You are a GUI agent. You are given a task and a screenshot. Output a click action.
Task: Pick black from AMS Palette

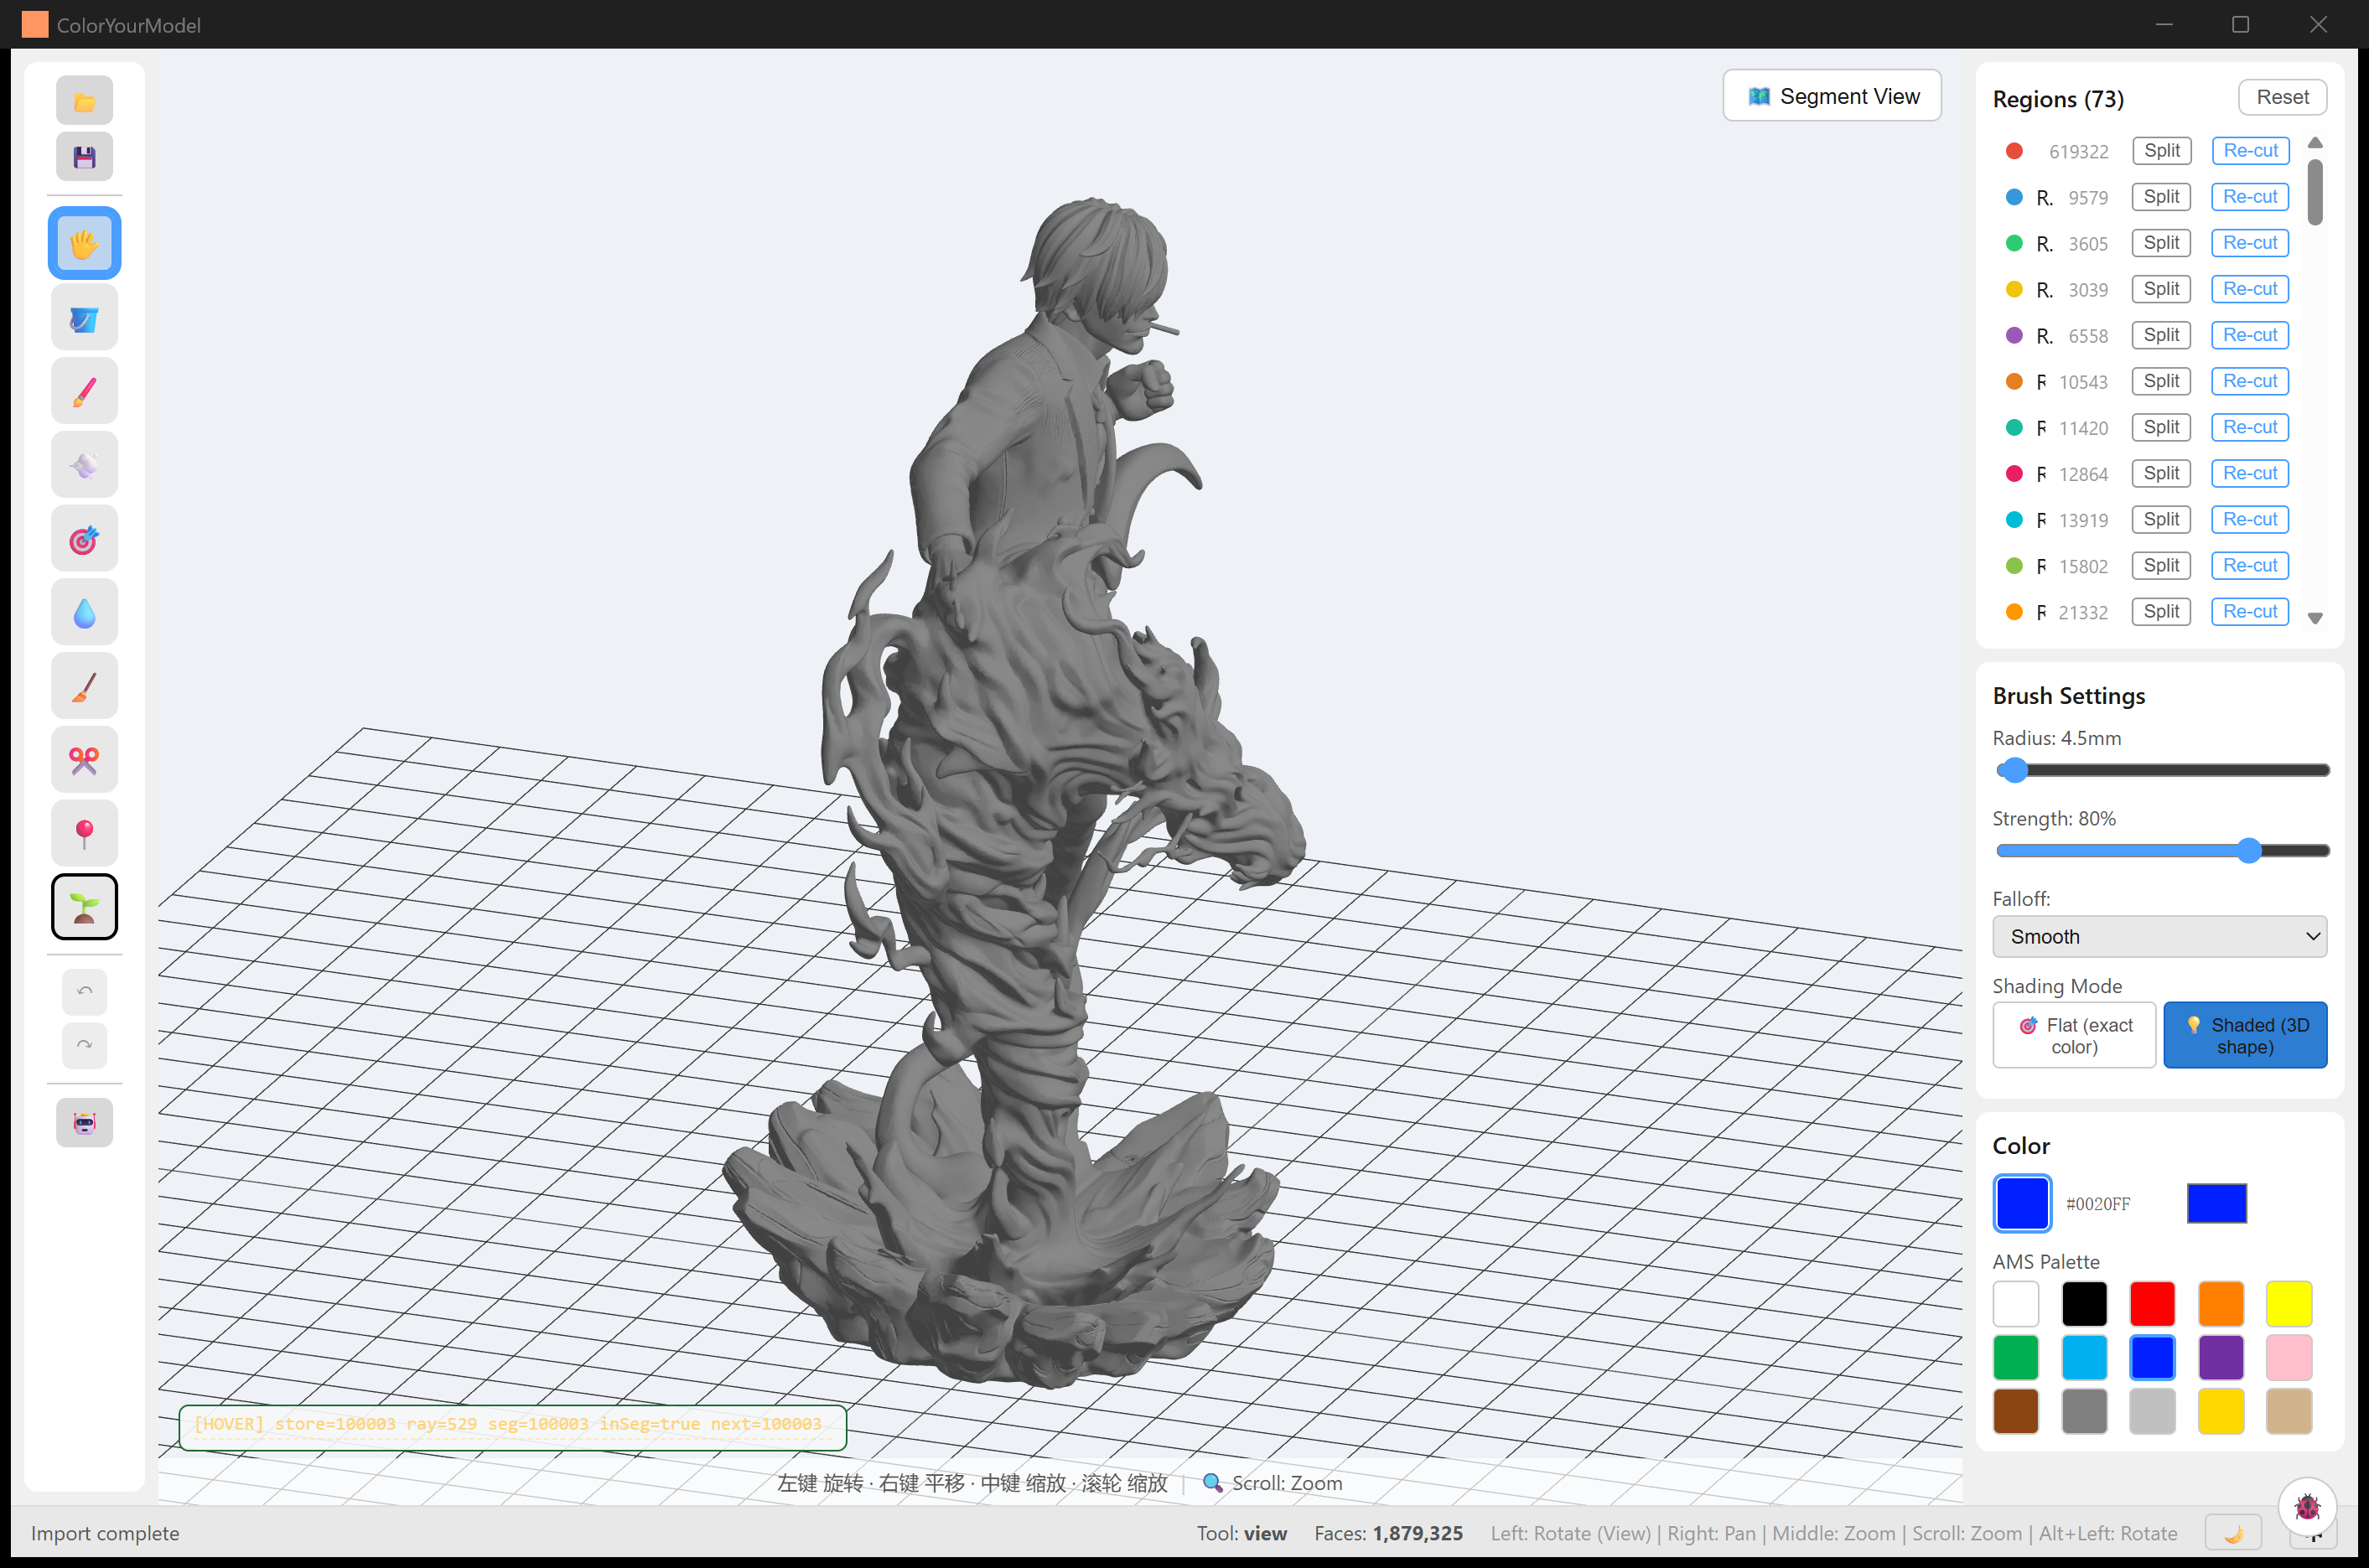pos(2084,1304)
